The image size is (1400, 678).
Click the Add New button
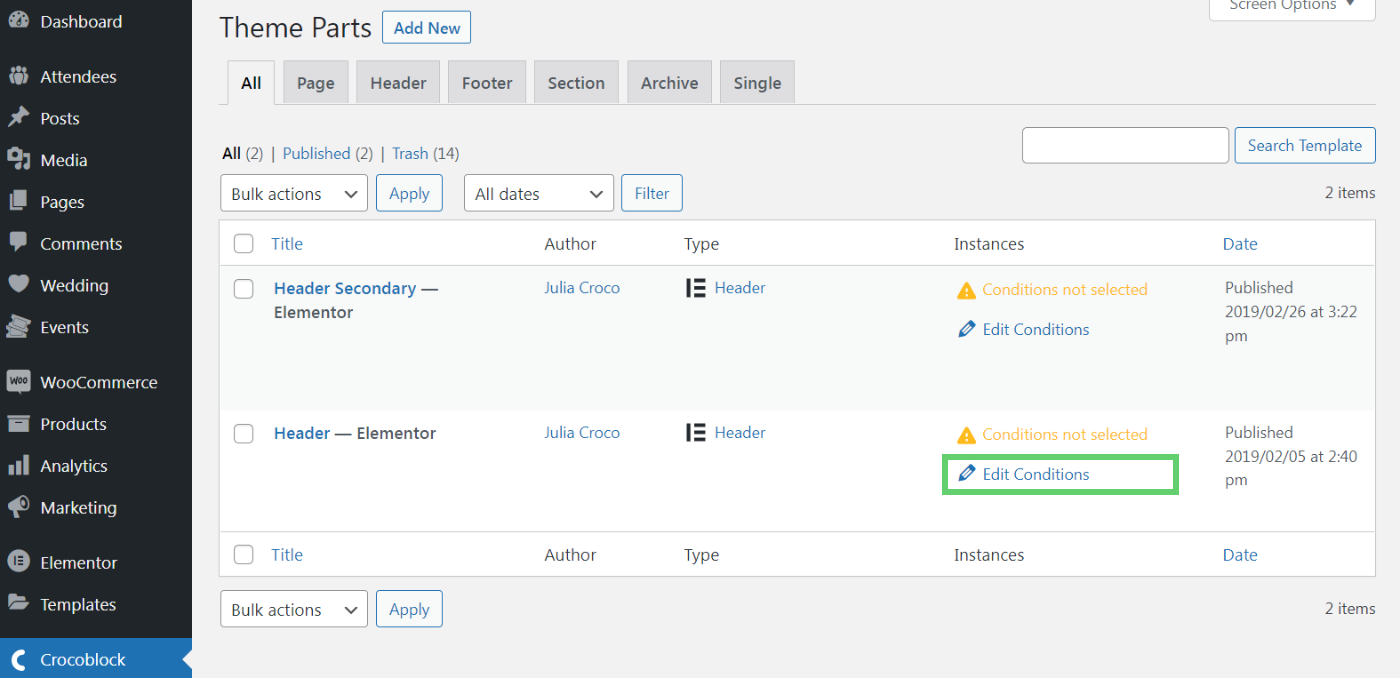[x=427, y=28]
